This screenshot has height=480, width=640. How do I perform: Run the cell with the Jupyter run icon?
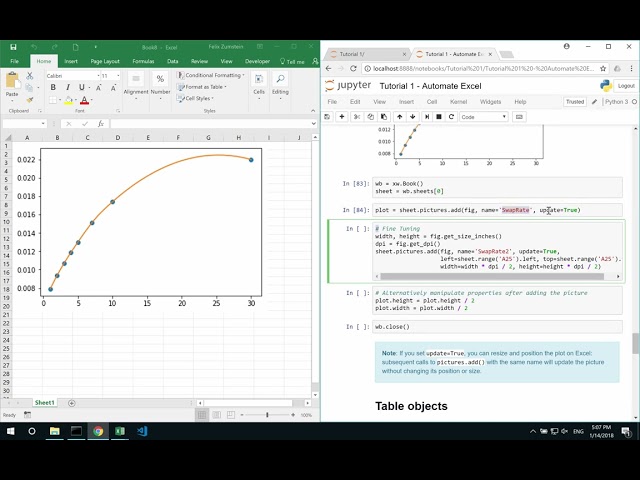pyautogui.click(x=427, y=117)
